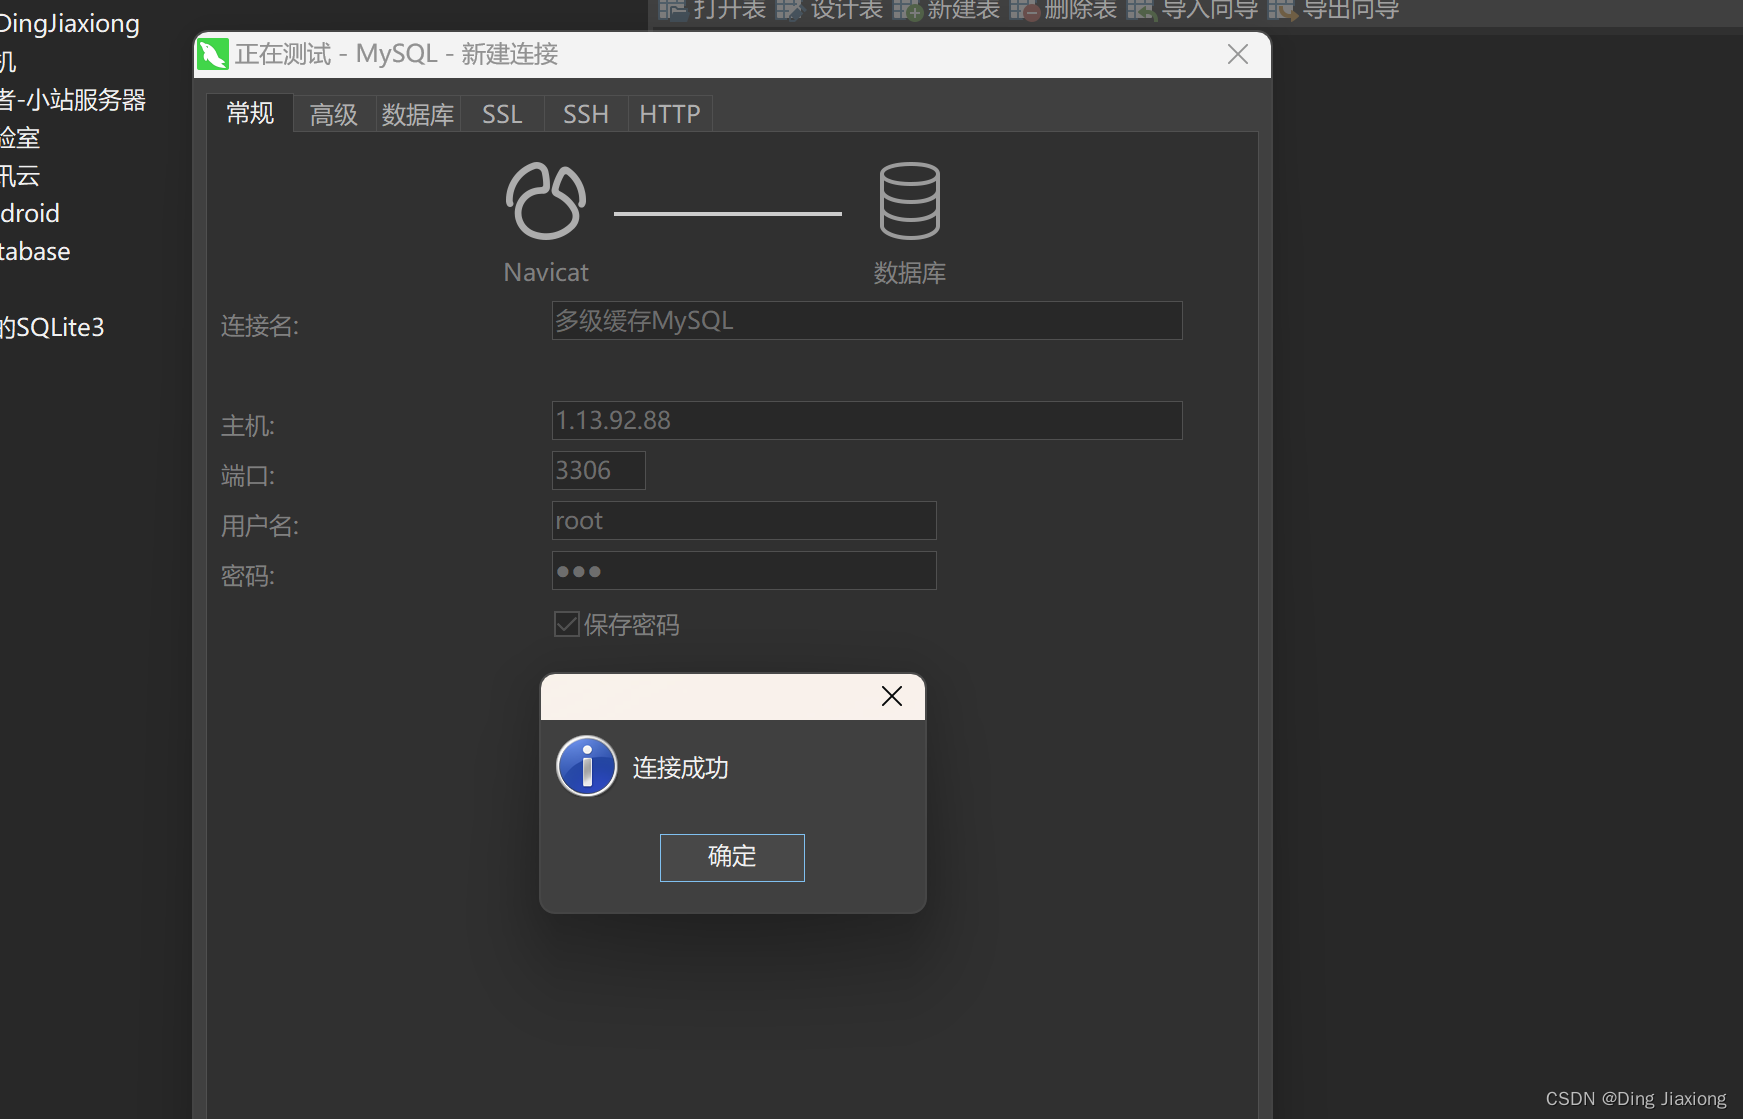Open the 数据库 tab

point(418,115)
